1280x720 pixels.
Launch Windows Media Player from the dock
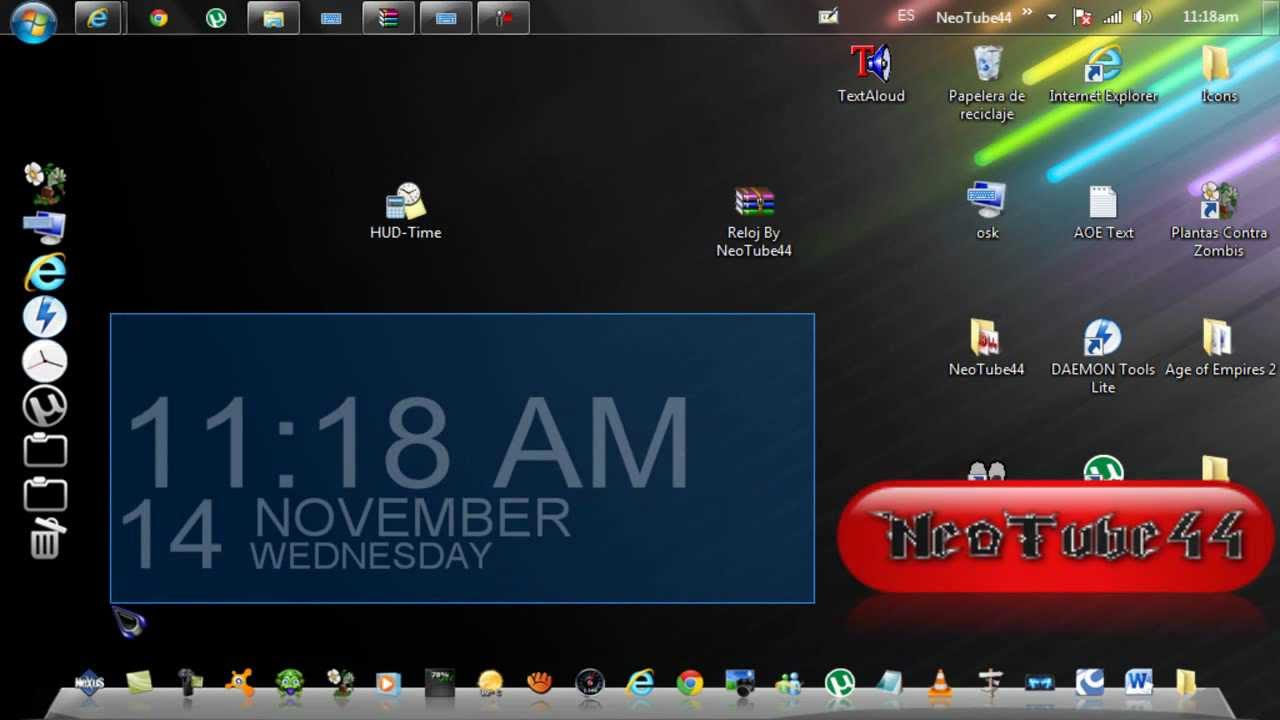(x=388, y=683)
